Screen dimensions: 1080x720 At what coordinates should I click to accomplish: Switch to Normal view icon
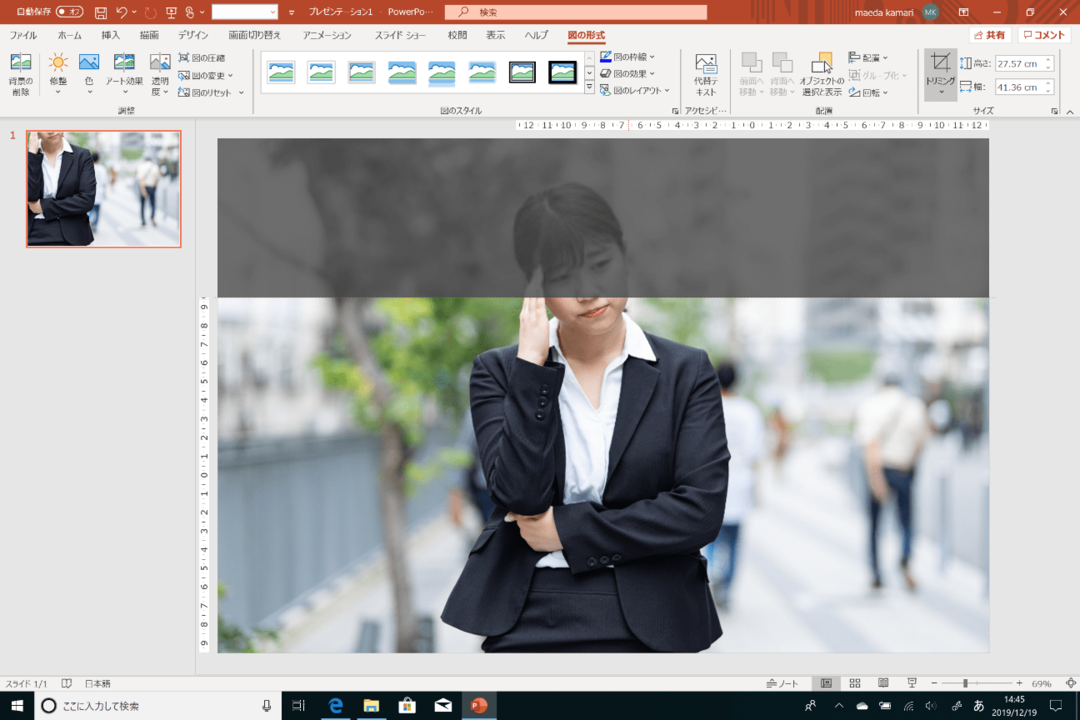point(826,683)
